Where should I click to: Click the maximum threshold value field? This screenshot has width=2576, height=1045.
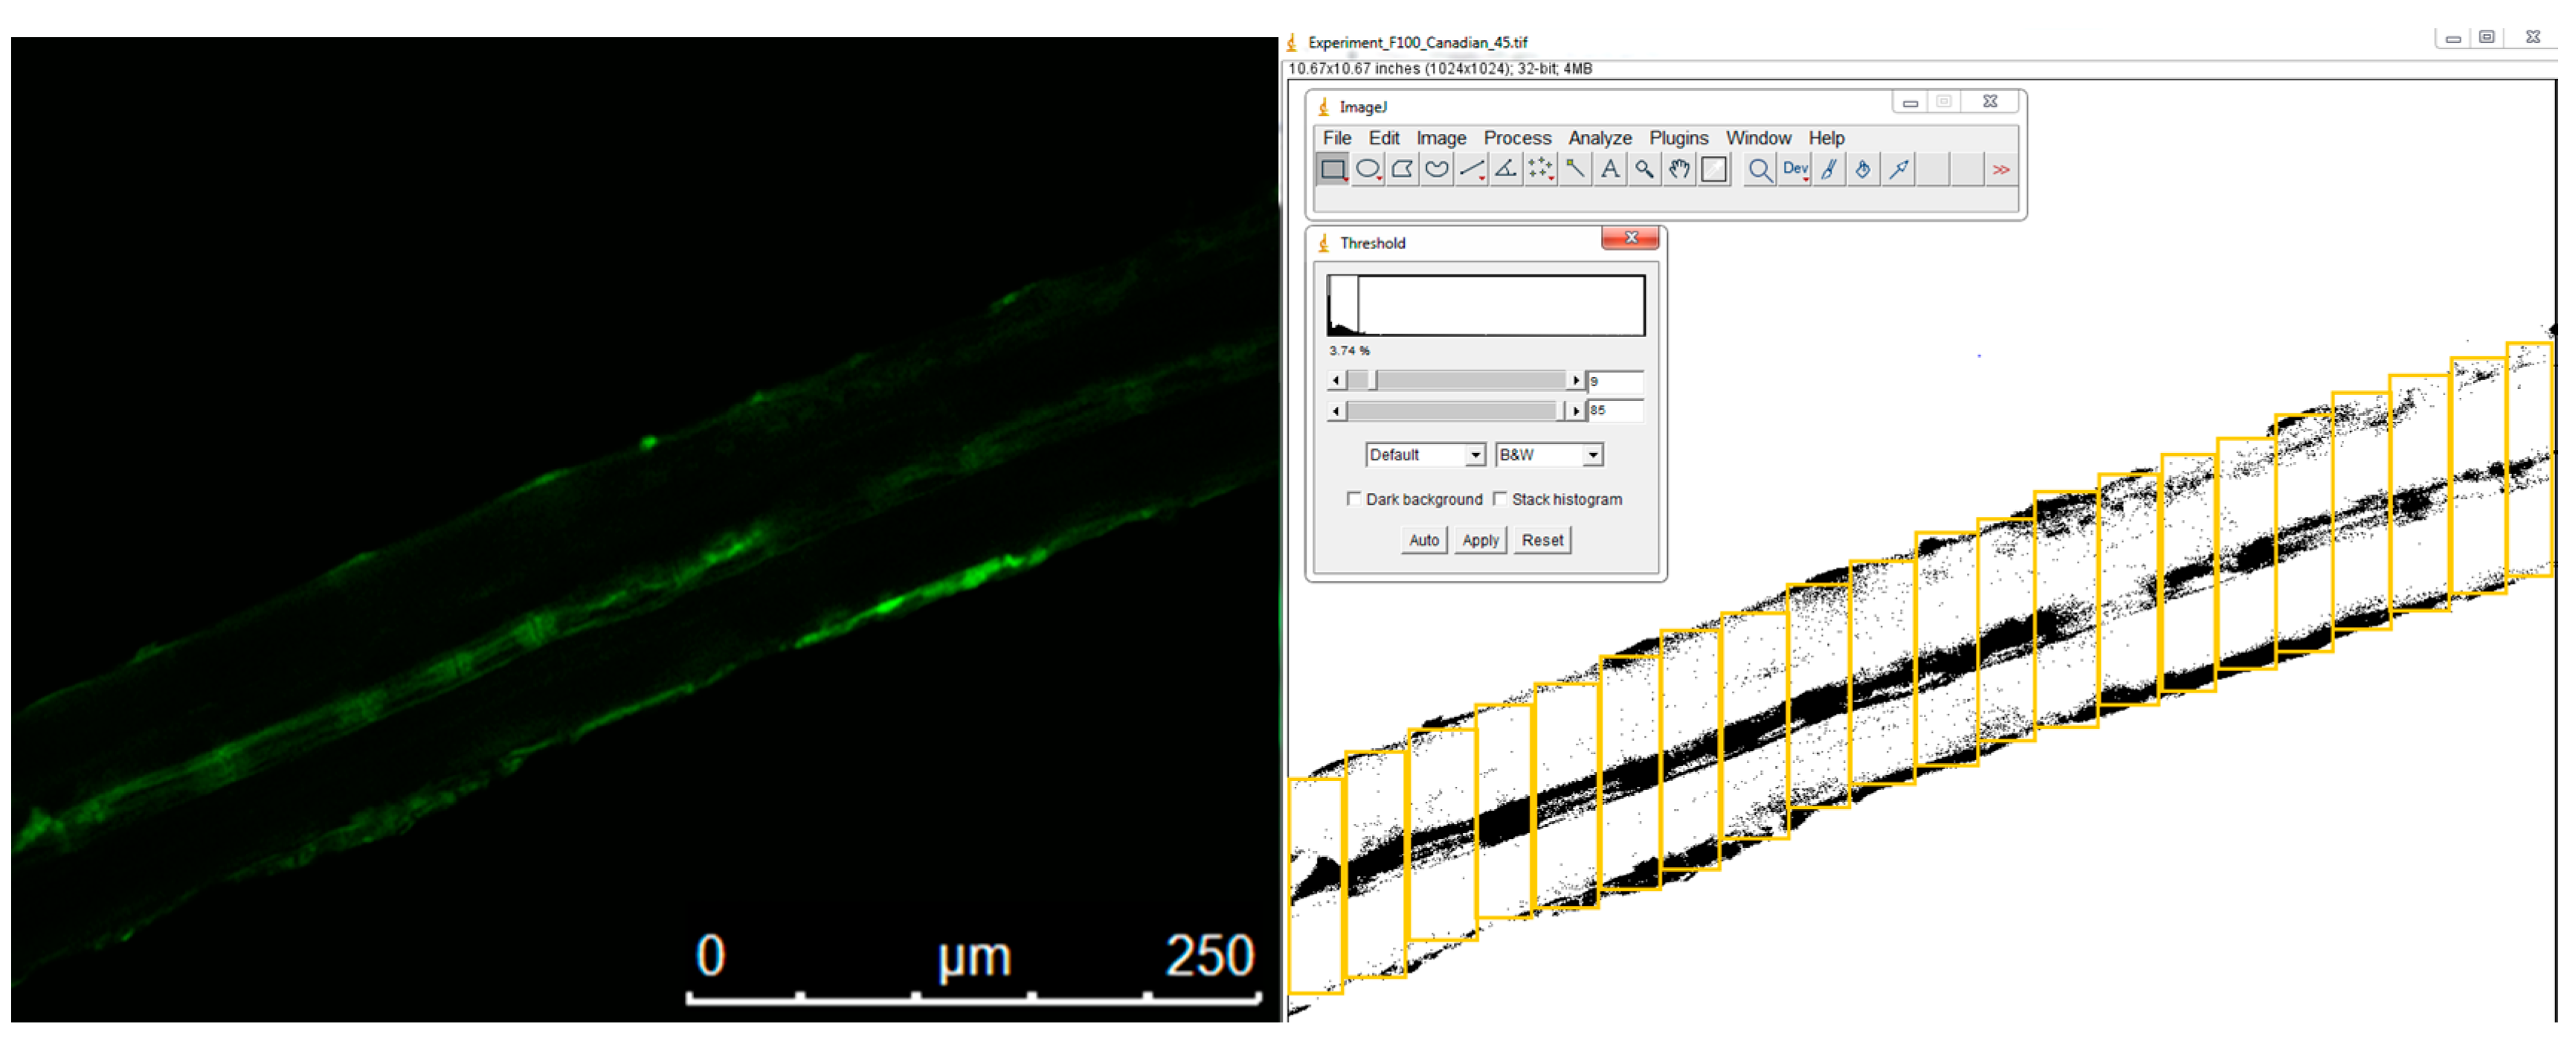(1614, 411)
